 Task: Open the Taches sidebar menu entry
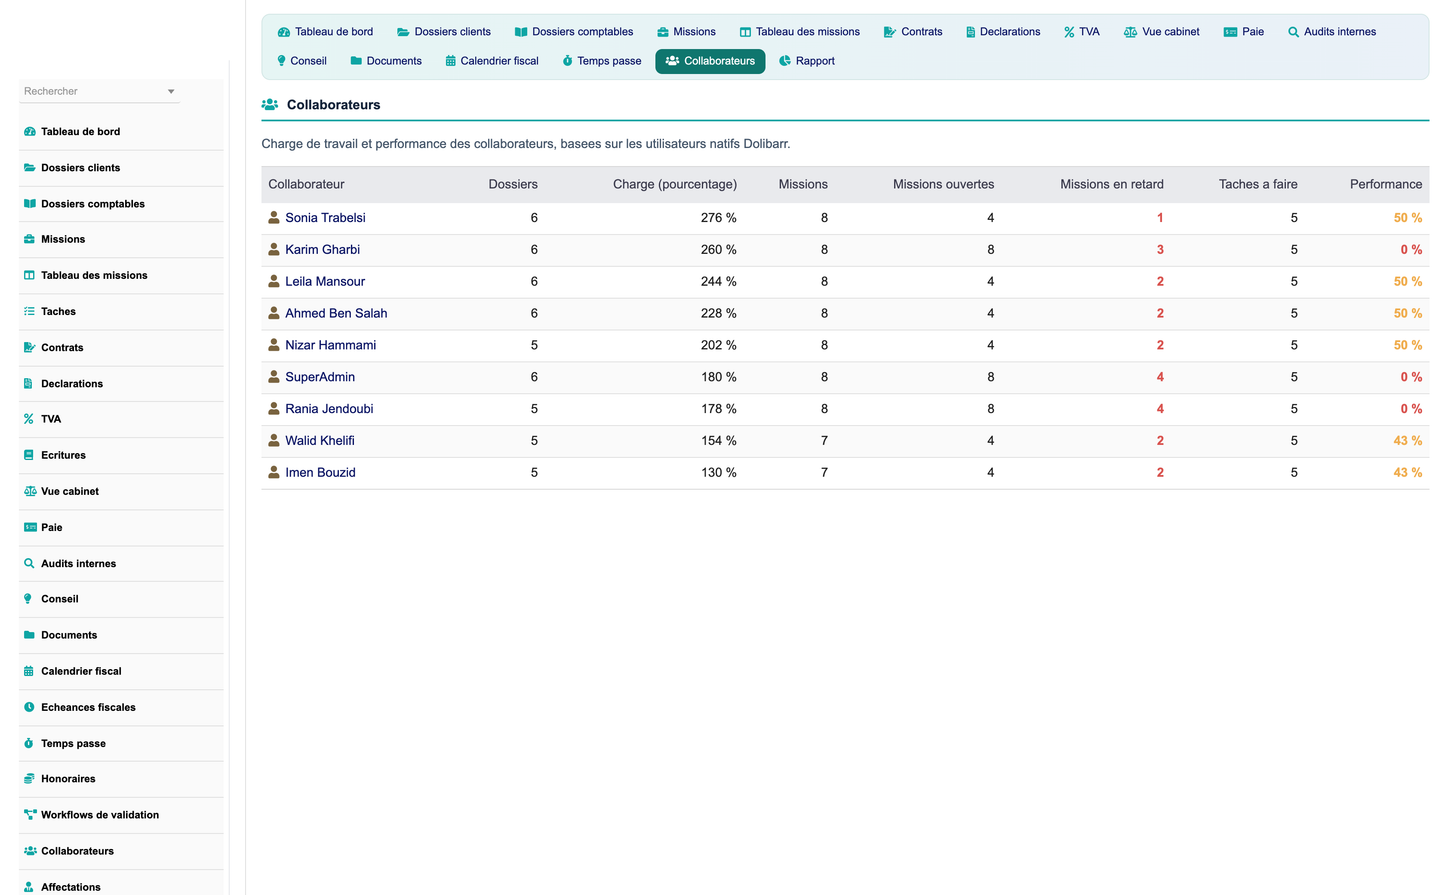click(x=58, y=312)
